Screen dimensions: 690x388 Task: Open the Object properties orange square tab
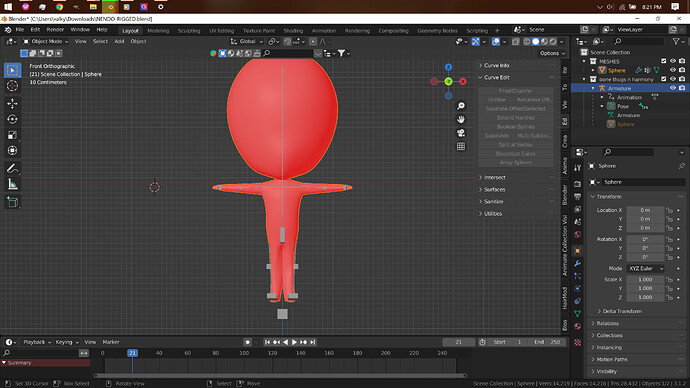click(577, 251)
